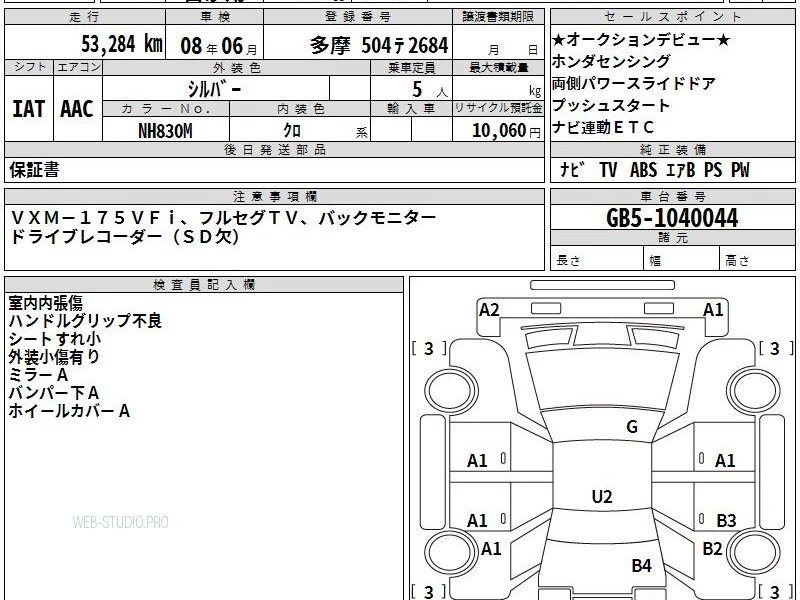Select note ハンドルグリップ不良

click(x=85, y=321)
